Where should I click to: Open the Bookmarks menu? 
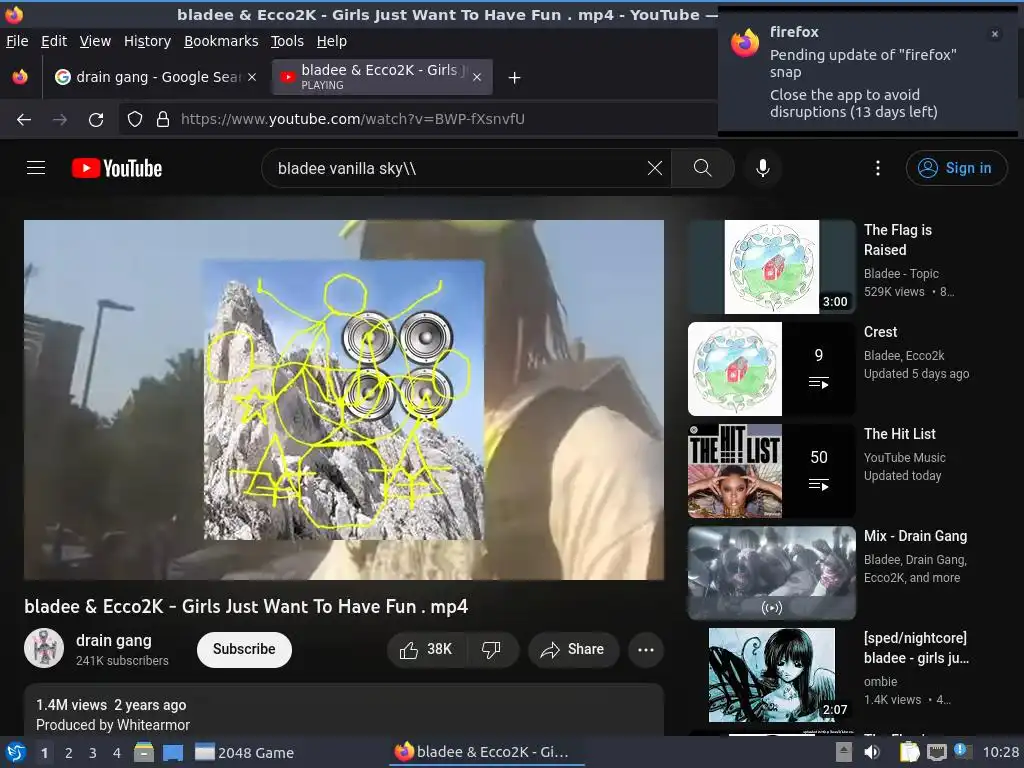[221, 41]
